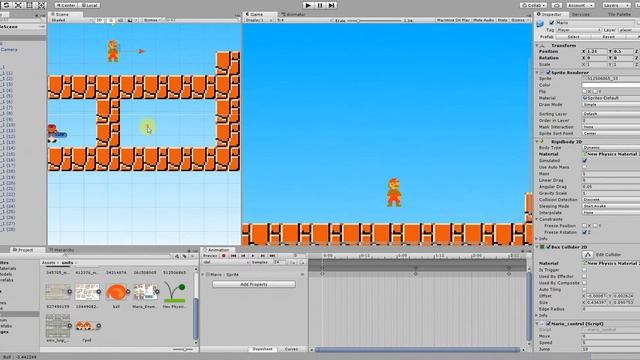Toggle Is Trigger checkbox
This screenshot has height=360, width=640.
[x=584, y=270]
